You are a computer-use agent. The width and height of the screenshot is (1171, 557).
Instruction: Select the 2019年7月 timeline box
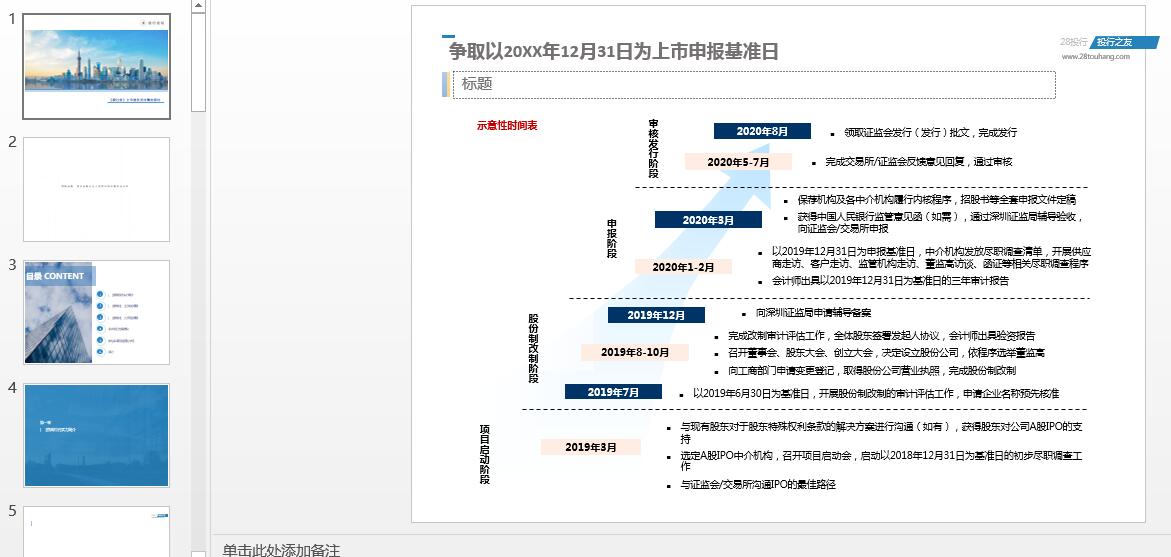pyautogui.click(x=613, y=392)
